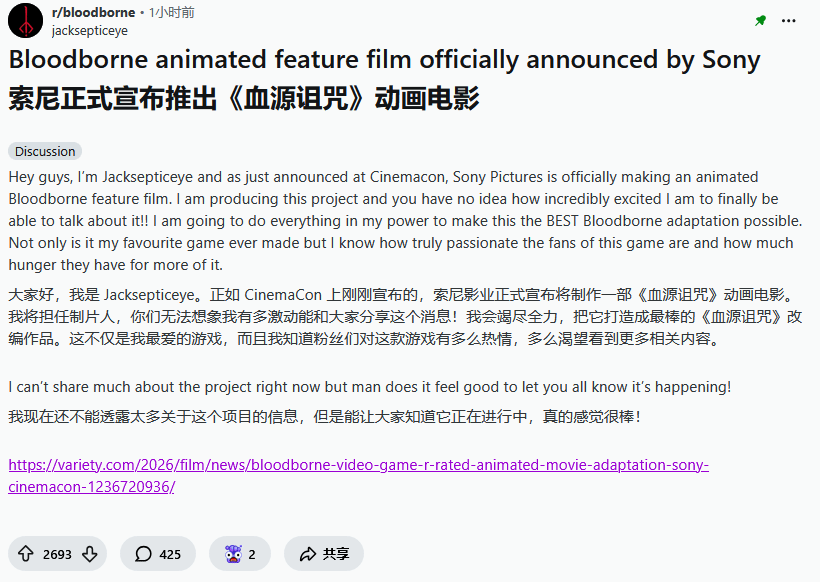
Task: Open the r/bloodborne community avatar
Action: pos(25,21)
